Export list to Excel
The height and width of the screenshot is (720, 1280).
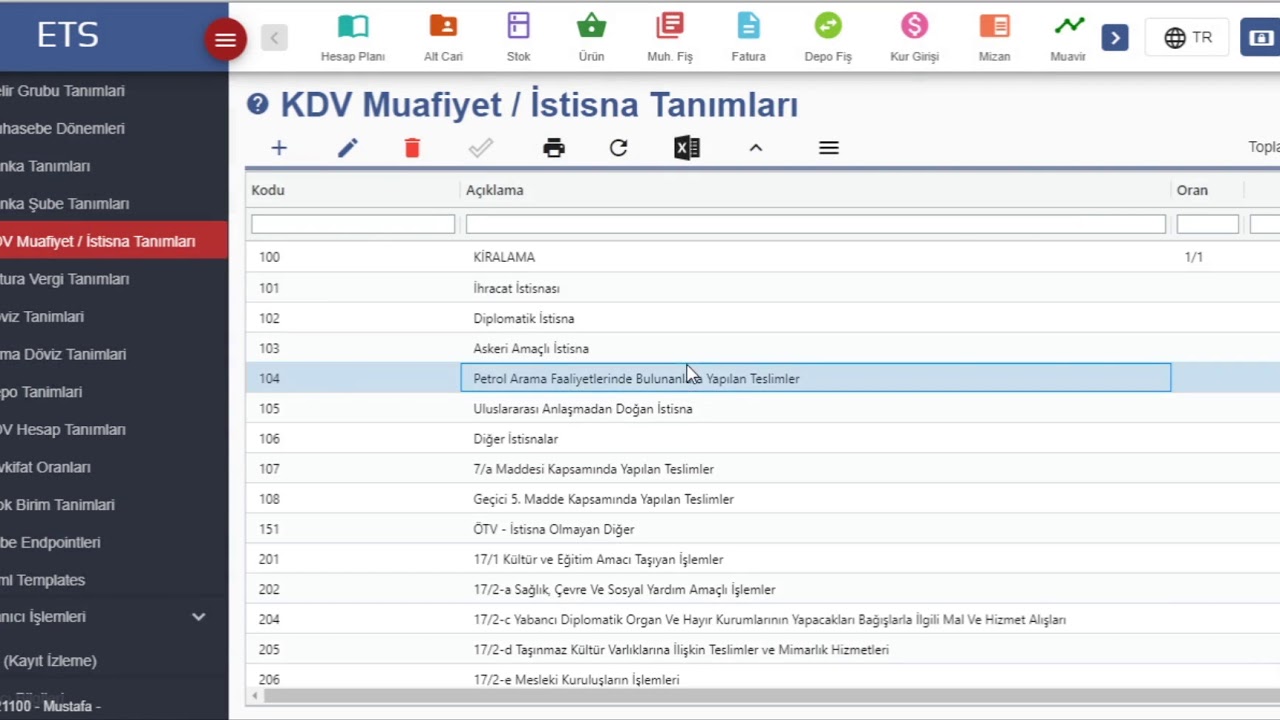[x=687, y=148]
